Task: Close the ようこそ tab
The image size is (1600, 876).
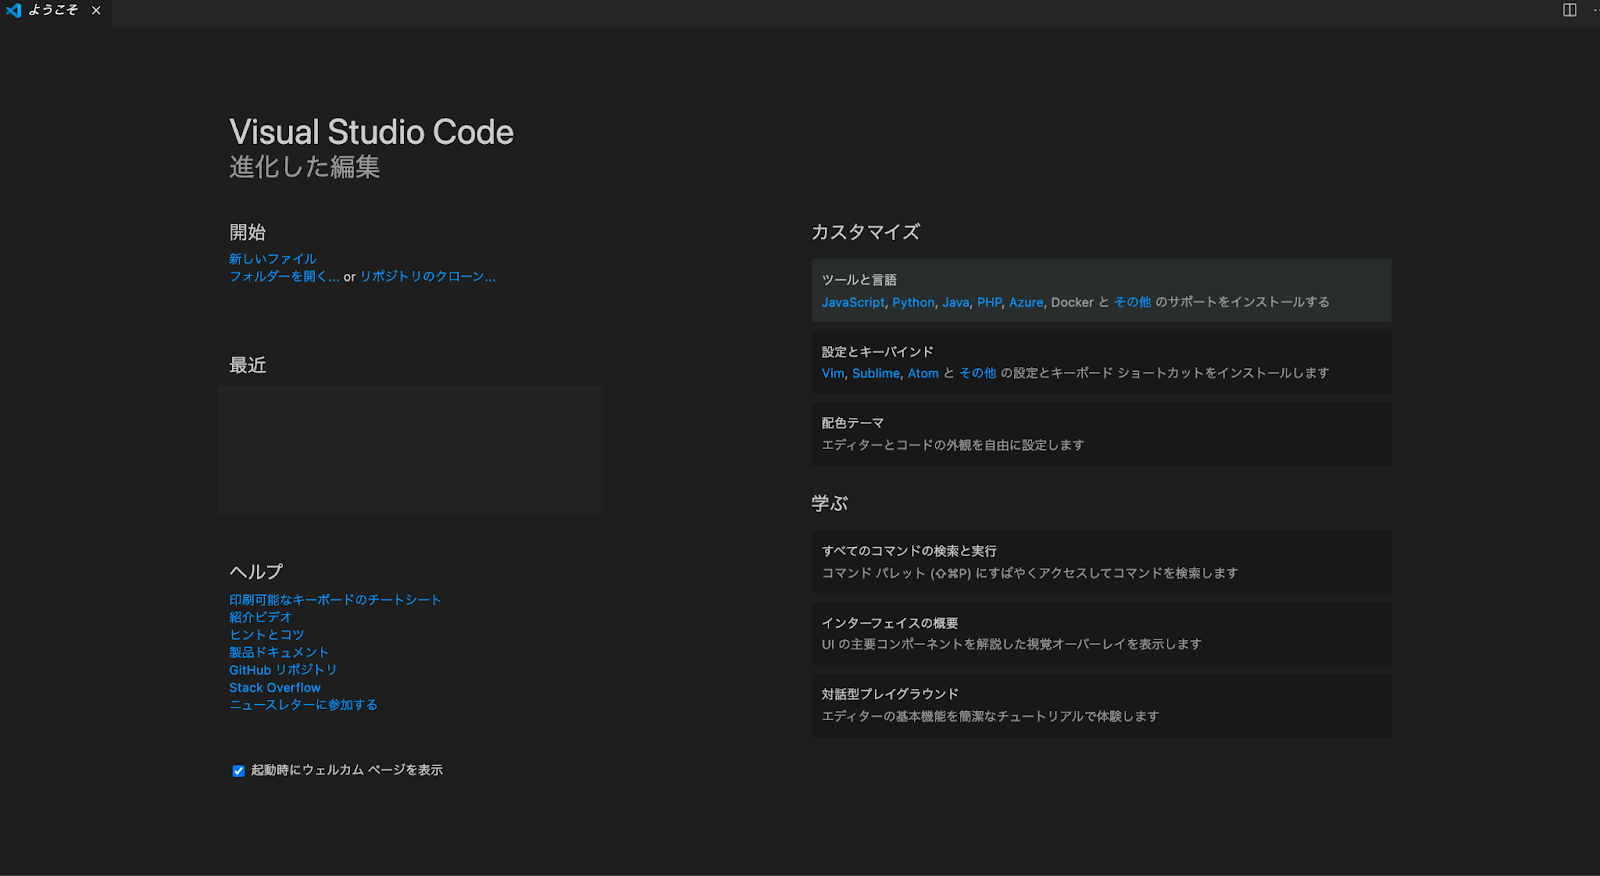Action: point(96,10)
